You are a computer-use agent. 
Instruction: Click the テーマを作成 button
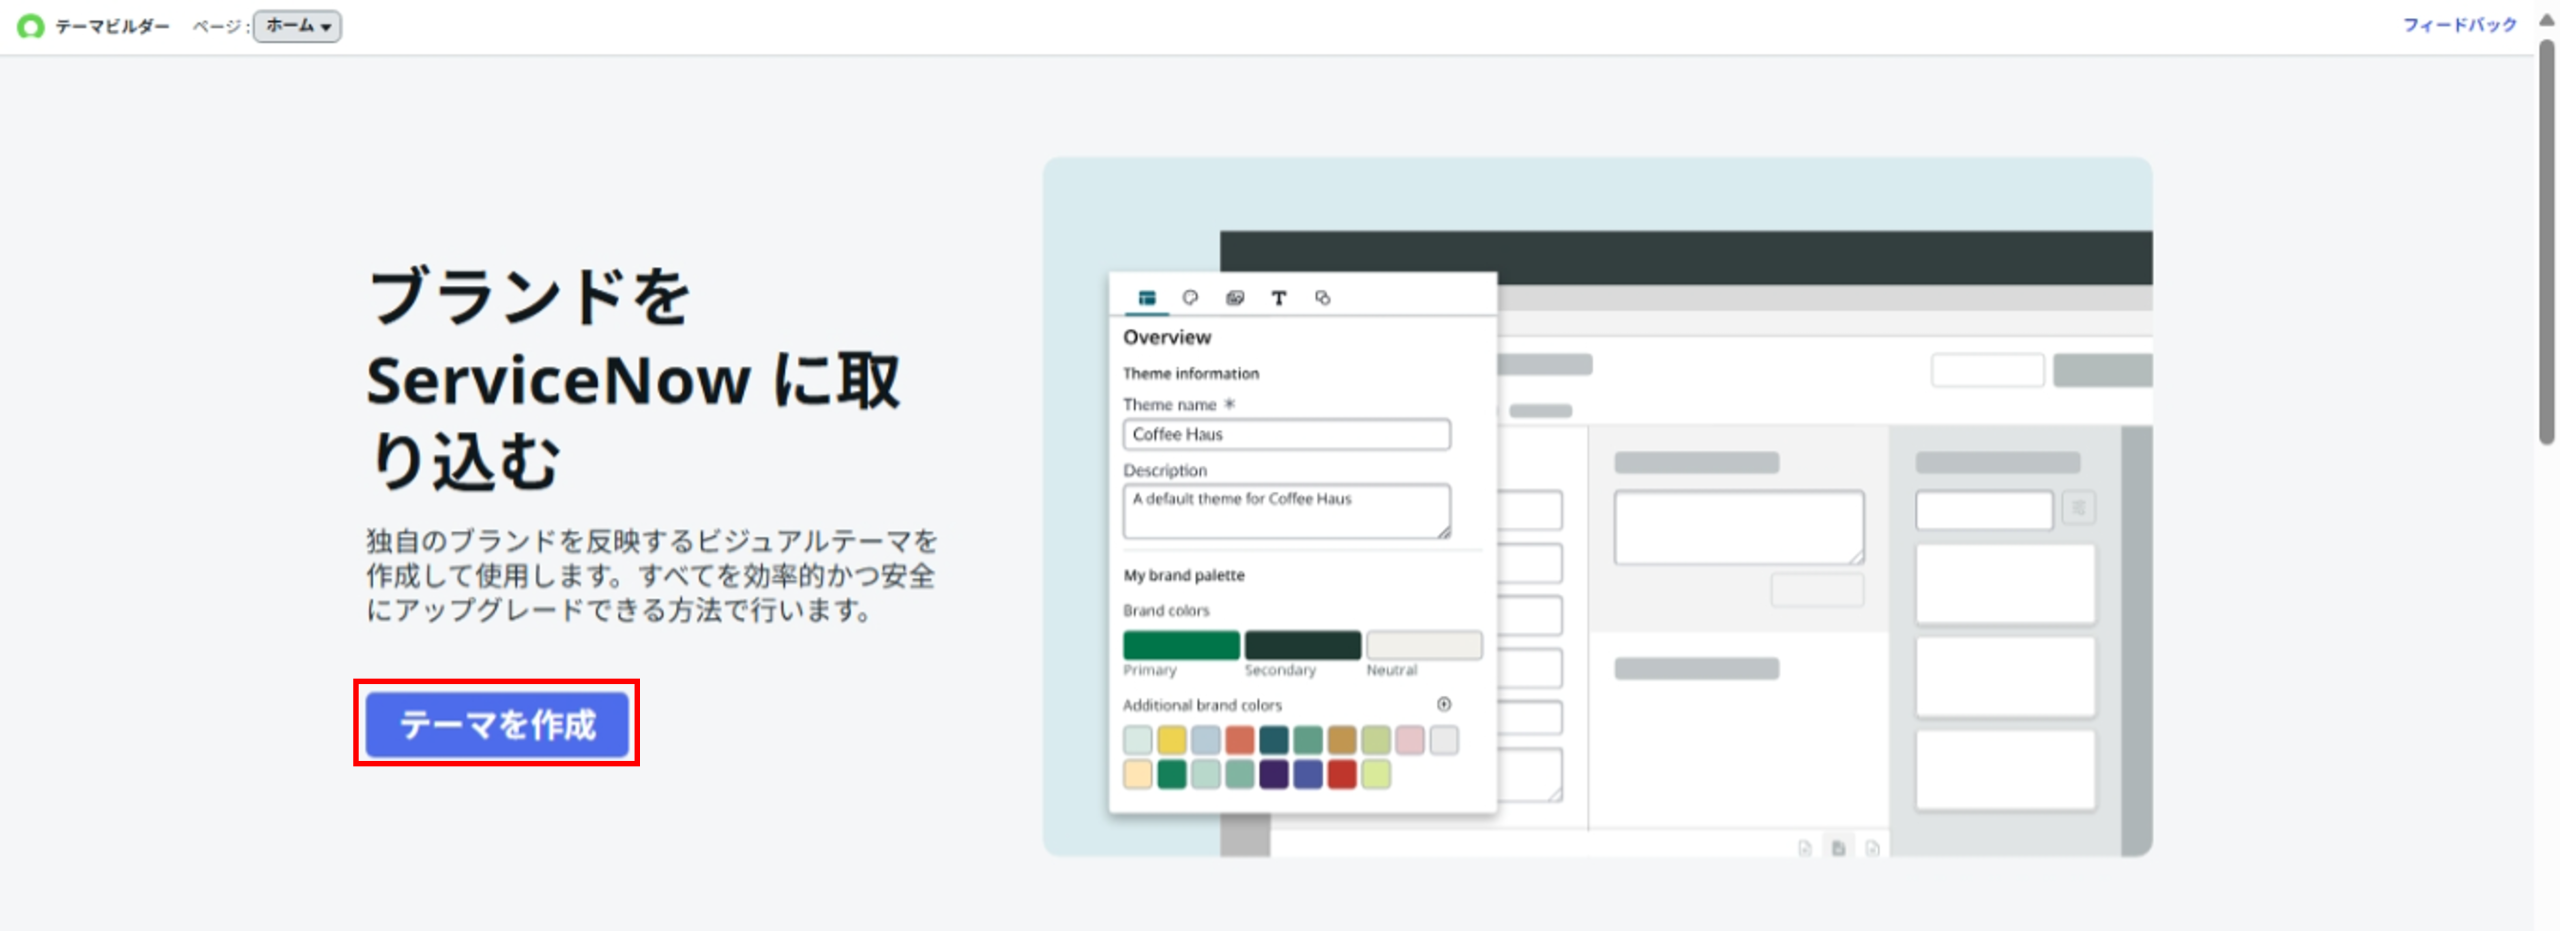[x=497, y=723]
